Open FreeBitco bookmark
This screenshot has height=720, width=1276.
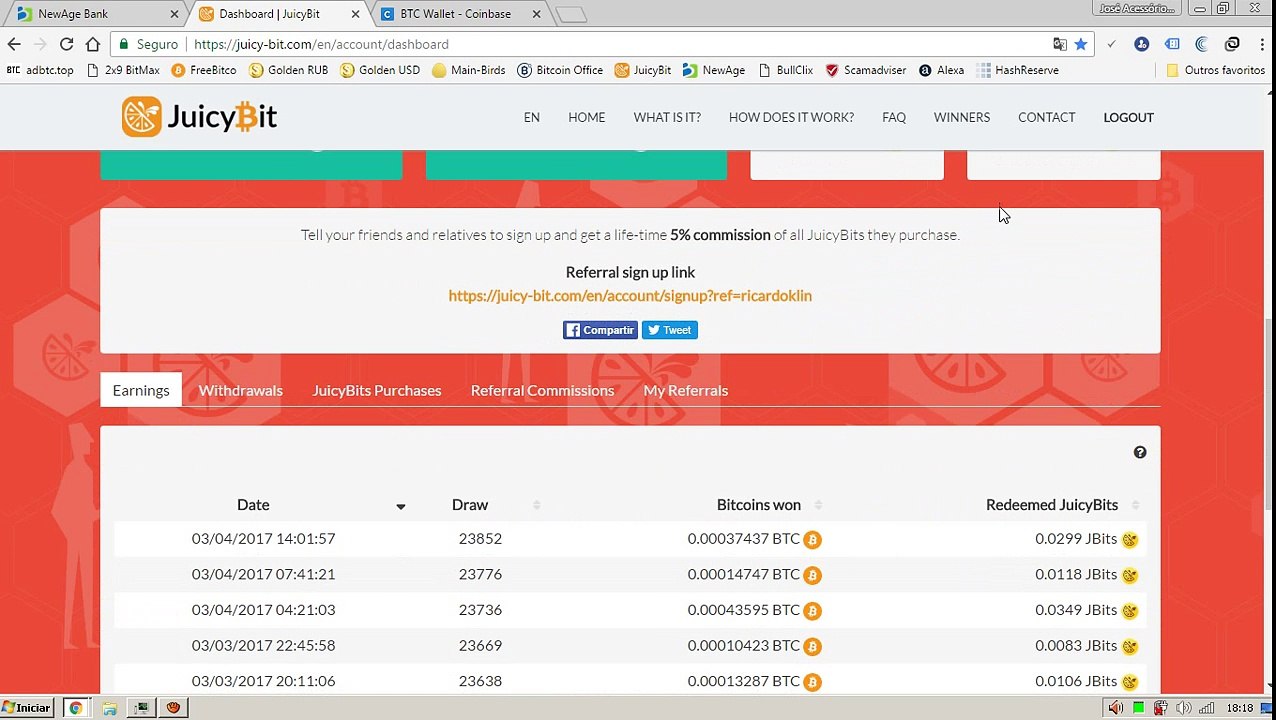(204, 70)
